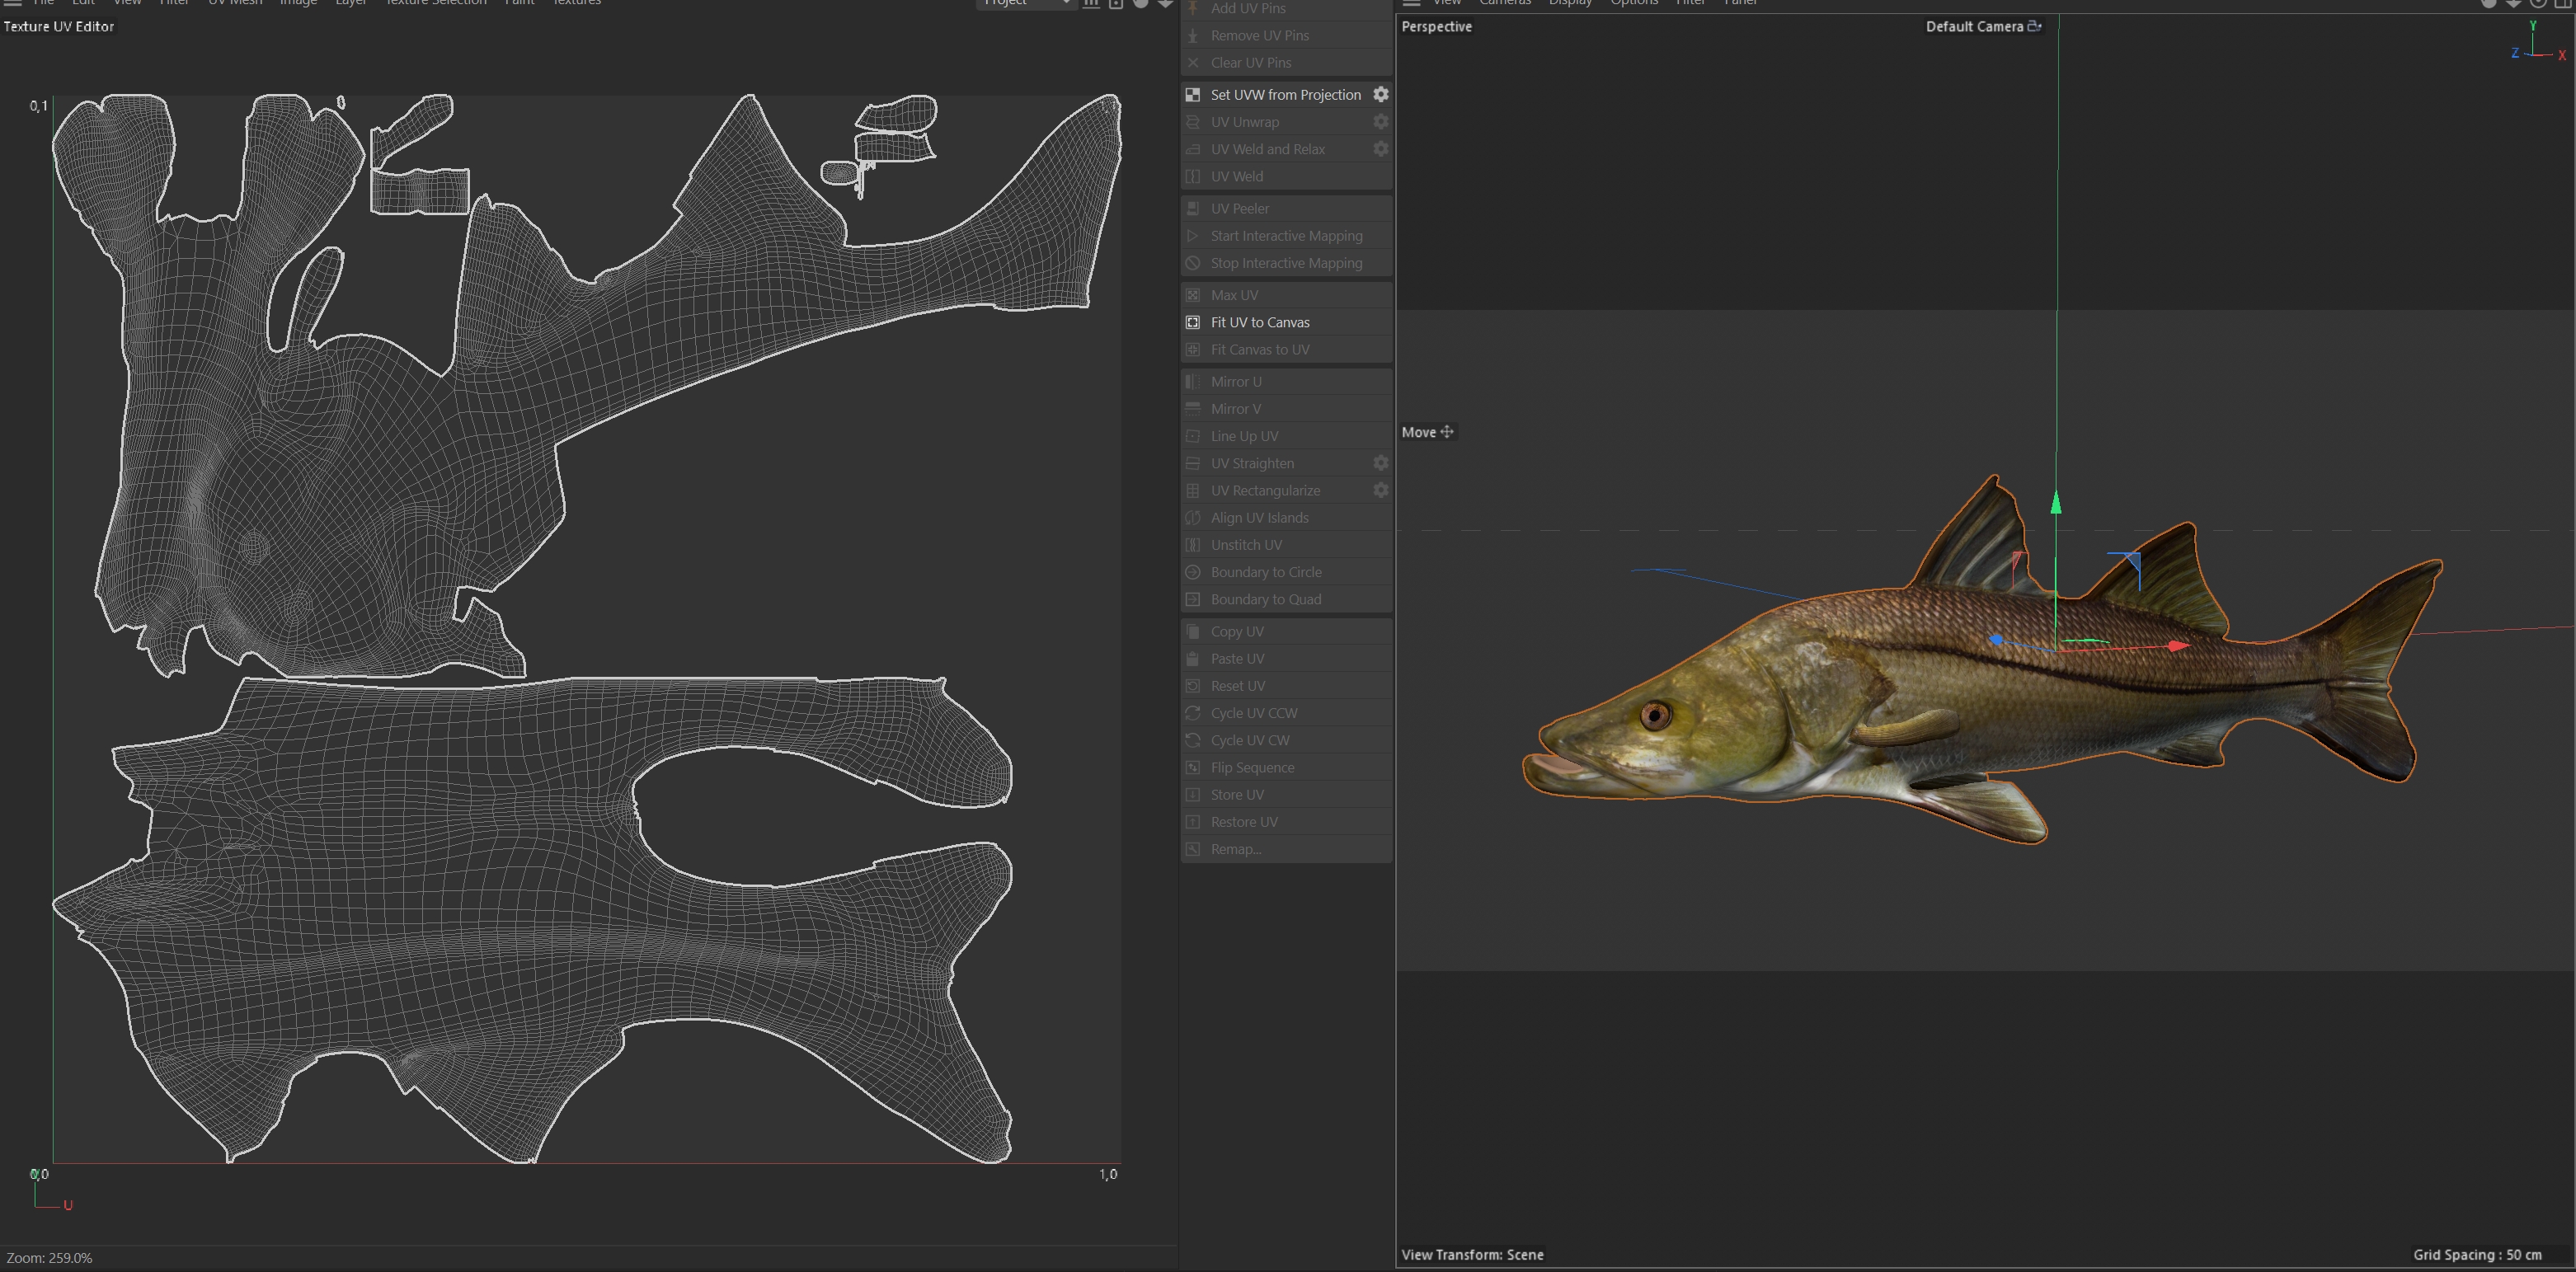Click the Move tool indicator icon
The width and height of the screenshot is (2576, 1272).
tap(1446, 432)
